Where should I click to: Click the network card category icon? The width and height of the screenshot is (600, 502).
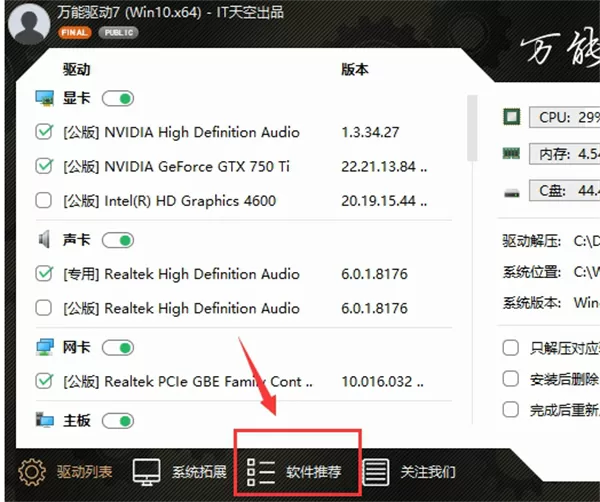(44, 347)
